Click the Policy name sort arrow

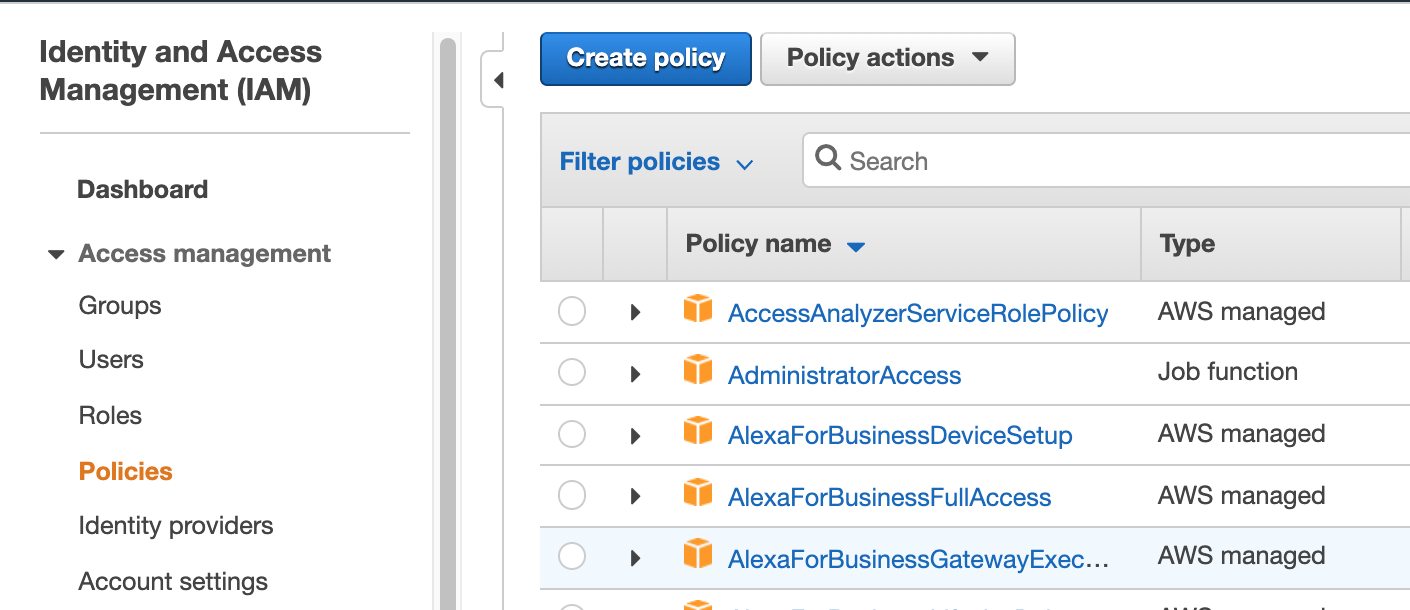tap(858, 245)
